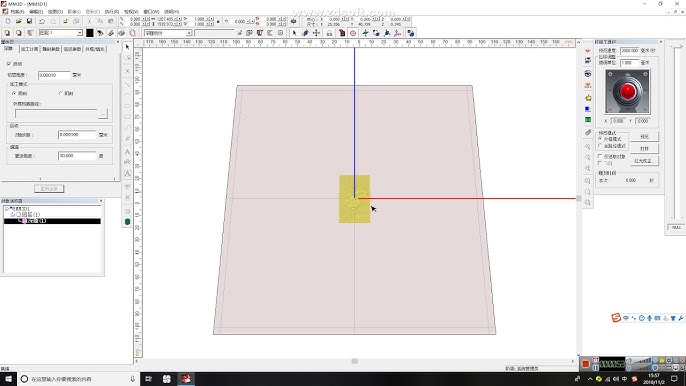Click the save disk icon
Image resolution: width=686 pixels, height=386 pixels.
pos(29,21)
